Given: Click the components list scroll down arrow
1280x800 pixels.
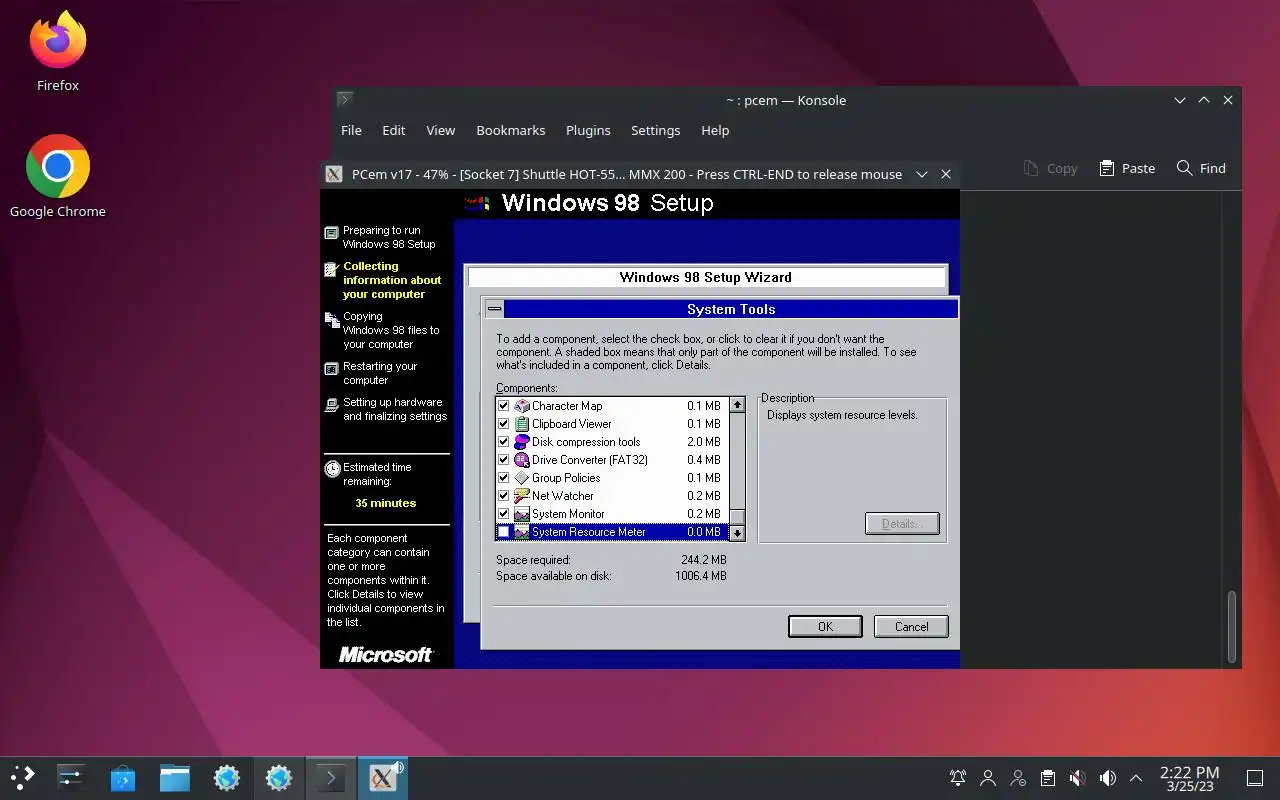Looking at the screenshot, I should point(737,533).
